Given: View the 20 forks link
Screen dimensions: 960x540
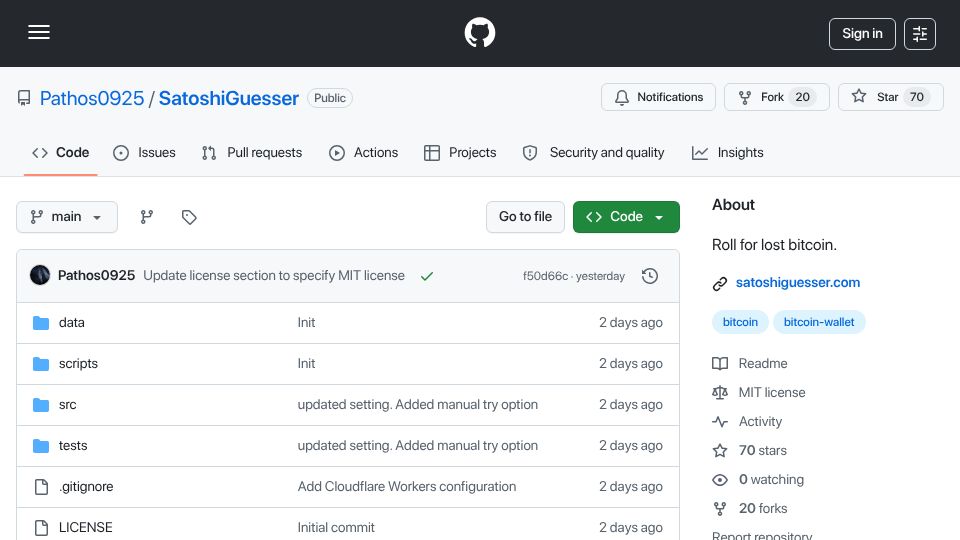Looking at the screenshot, I should click(x=763, y=509).
